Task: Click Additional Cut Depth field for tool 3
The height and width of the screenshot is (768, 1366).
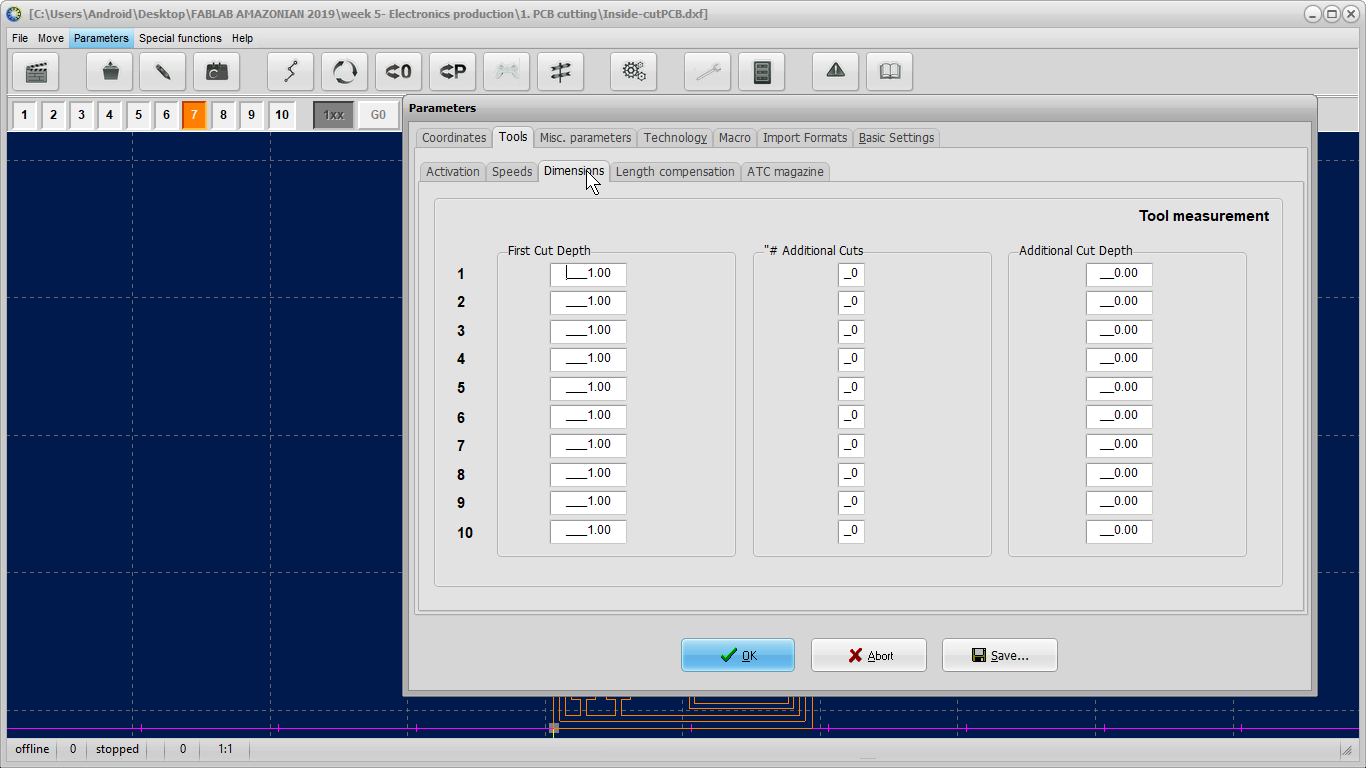Action: (x=1120, y=331)
